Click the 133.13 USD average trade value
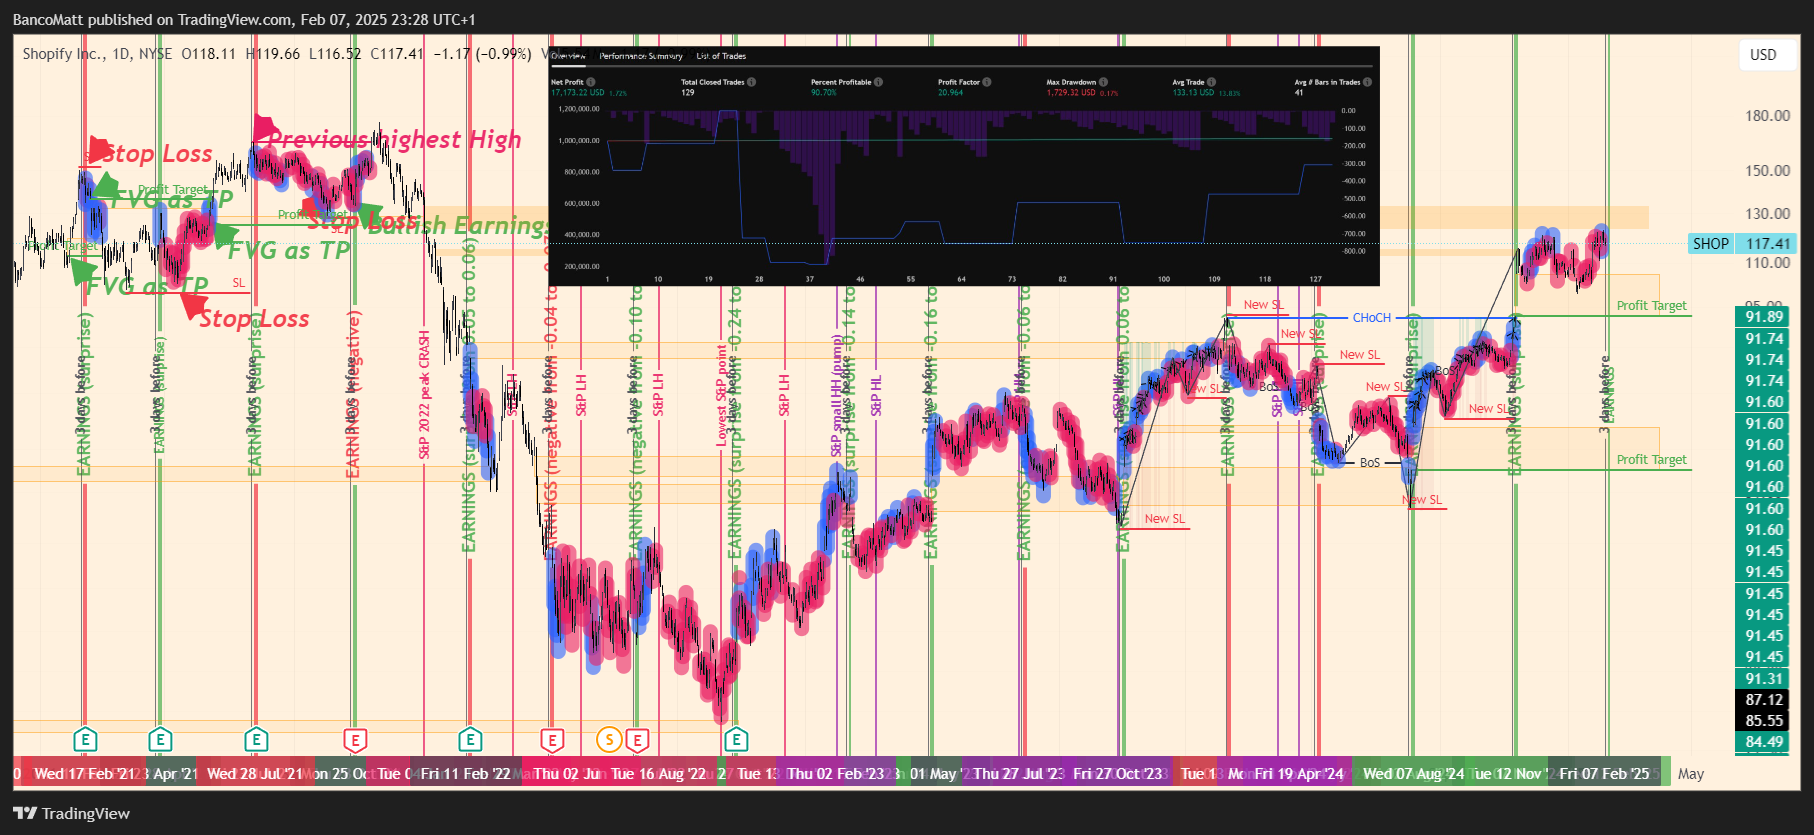This screenshot has width=1814, height=835. coord(1193,93)
